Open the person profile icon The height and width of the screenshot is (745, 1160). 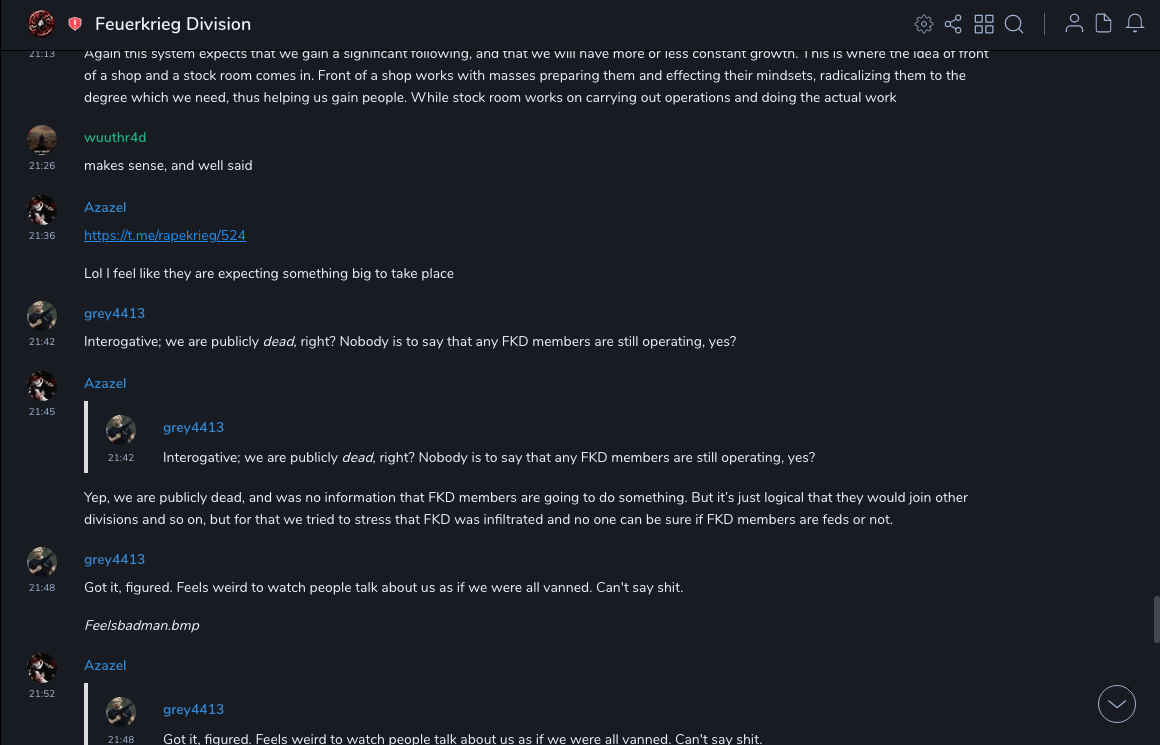(1074, 24)
